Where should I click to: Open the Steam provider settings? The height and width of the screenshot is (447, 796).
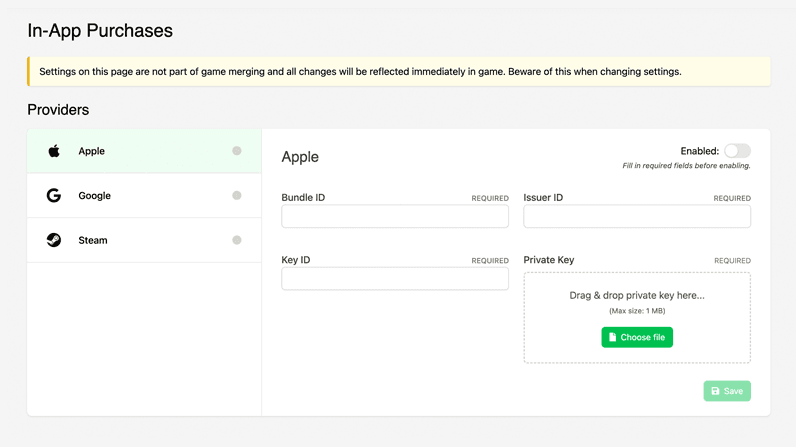tap(144, 240)
